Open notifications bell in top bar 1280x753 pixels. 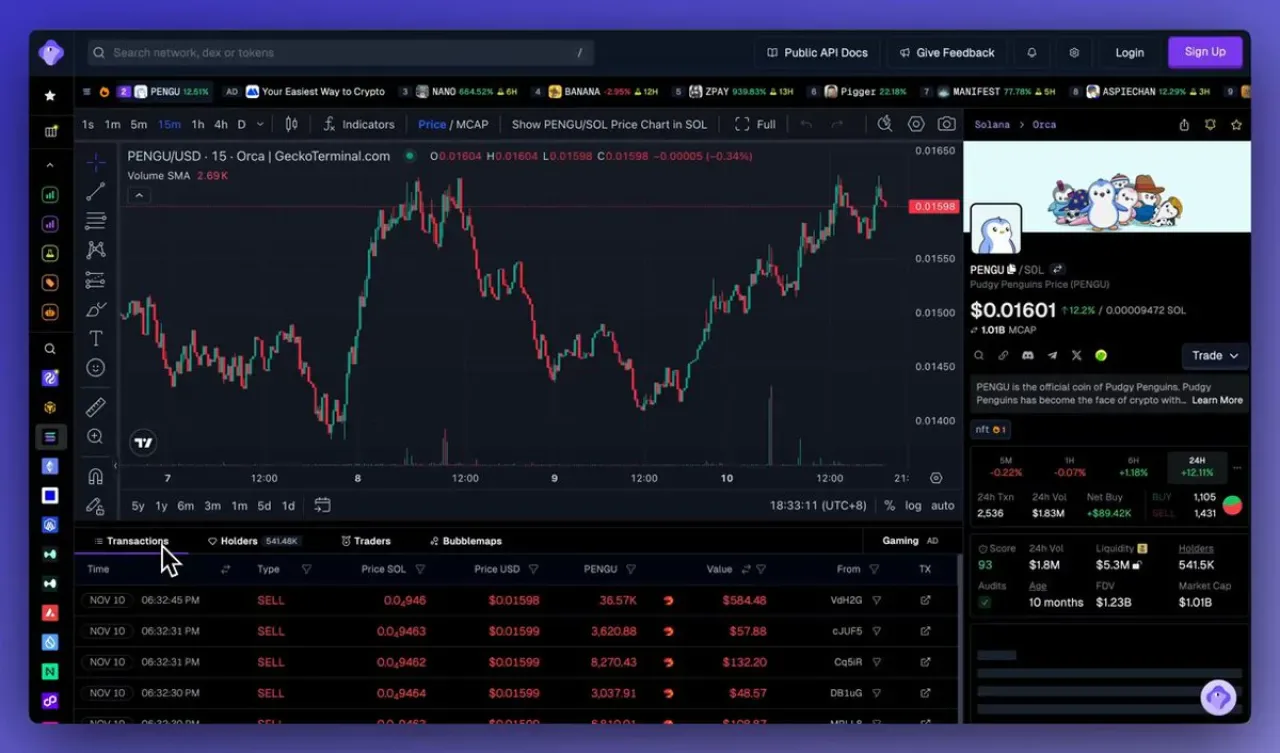(1032, 53)
